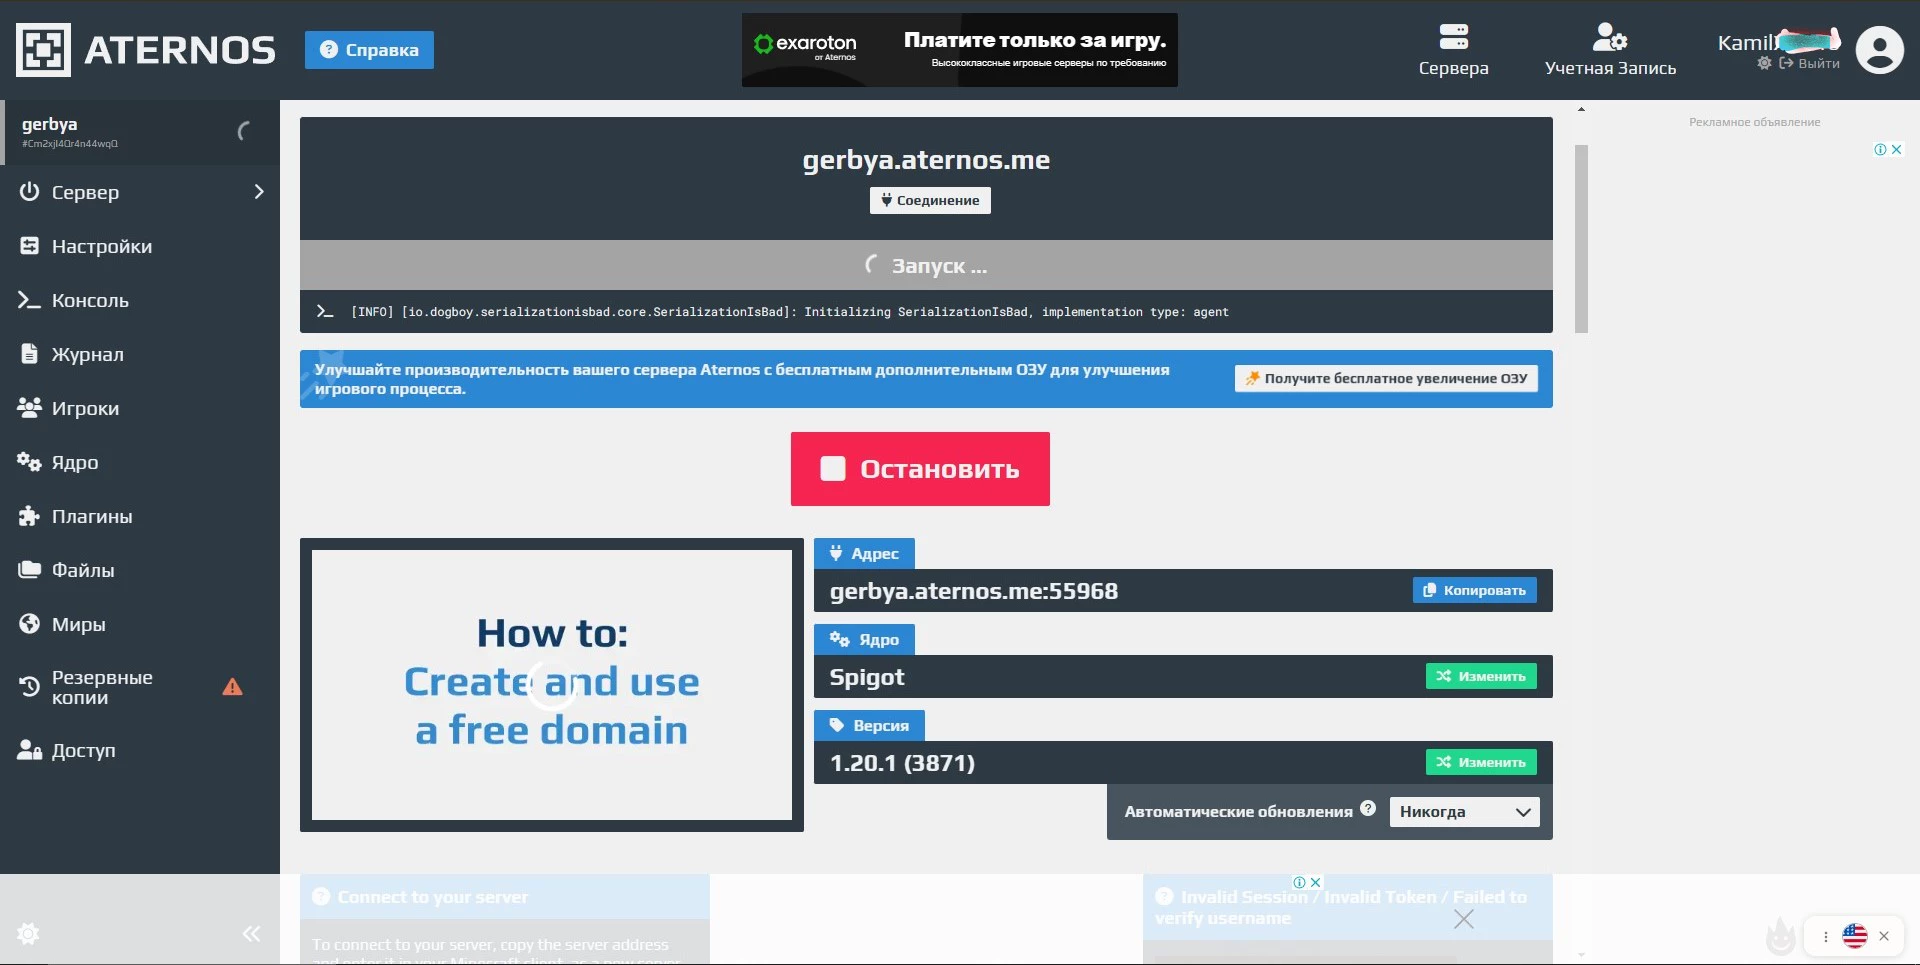Click the Запуск status bar

point(926,265)
